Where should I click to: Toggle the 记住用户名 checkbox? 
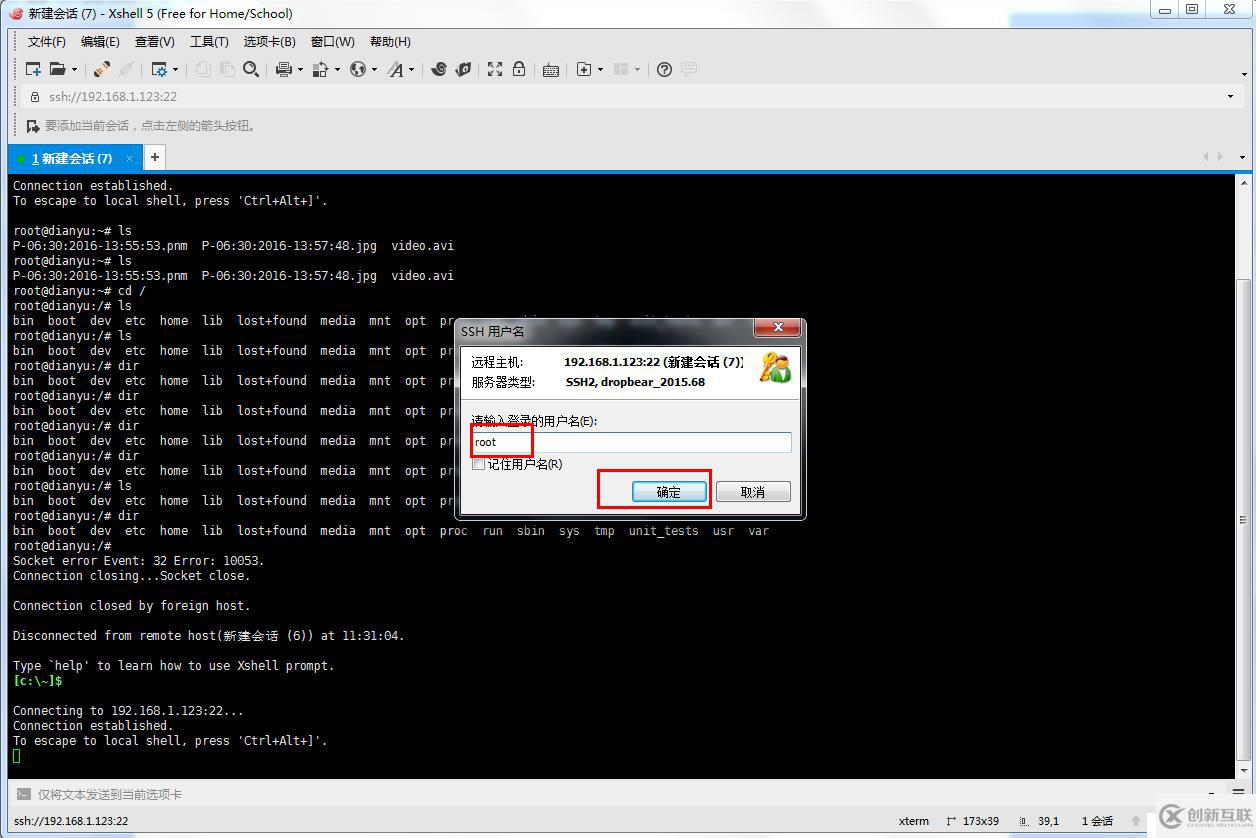click(x=478, y=464)
